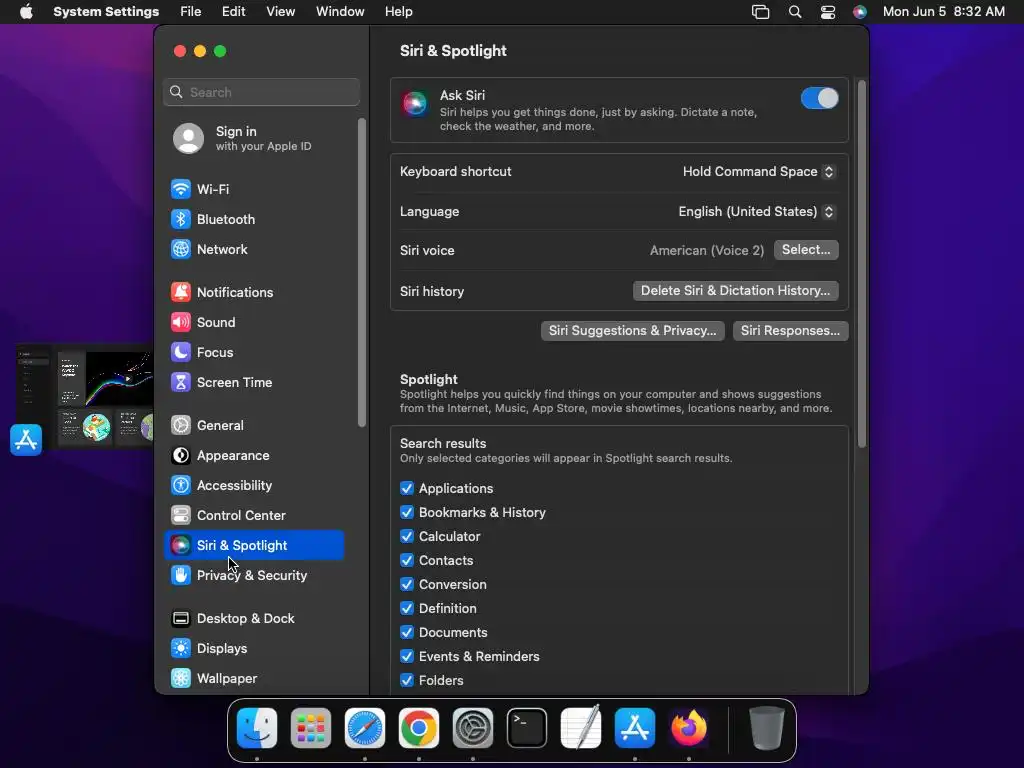Open Terminal from the Dock

[527, 728]
